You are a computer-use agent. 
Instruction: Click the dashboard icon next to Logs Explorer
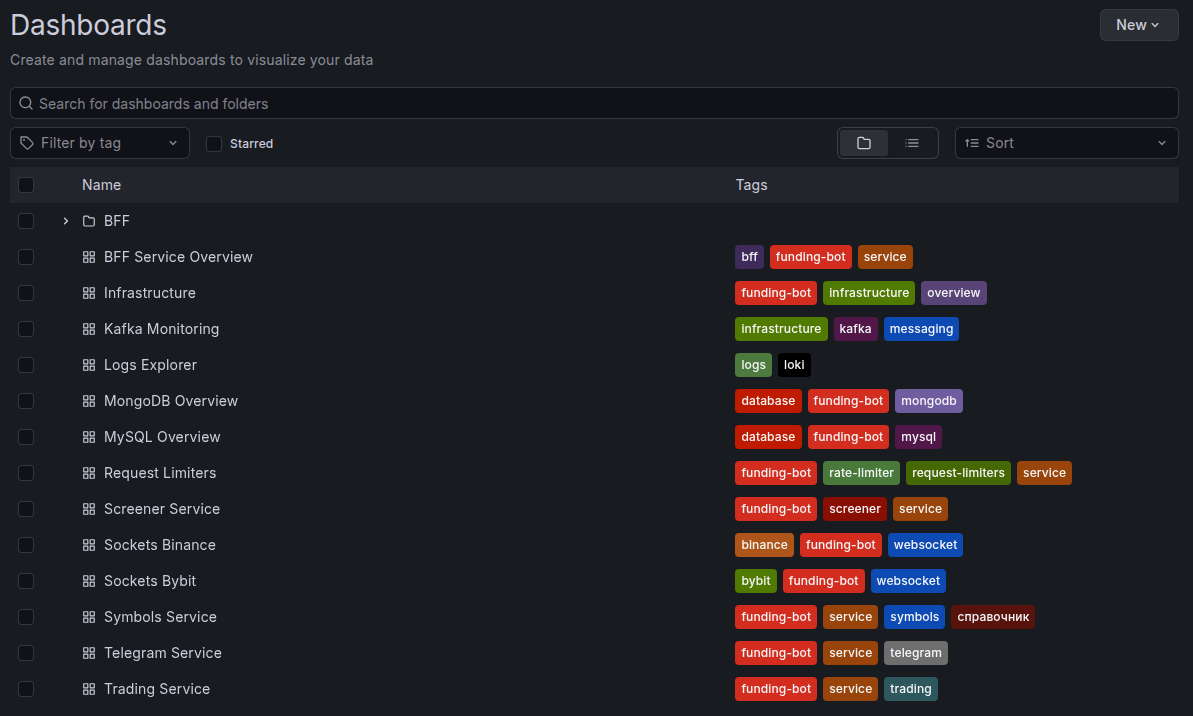coord(89,364)
